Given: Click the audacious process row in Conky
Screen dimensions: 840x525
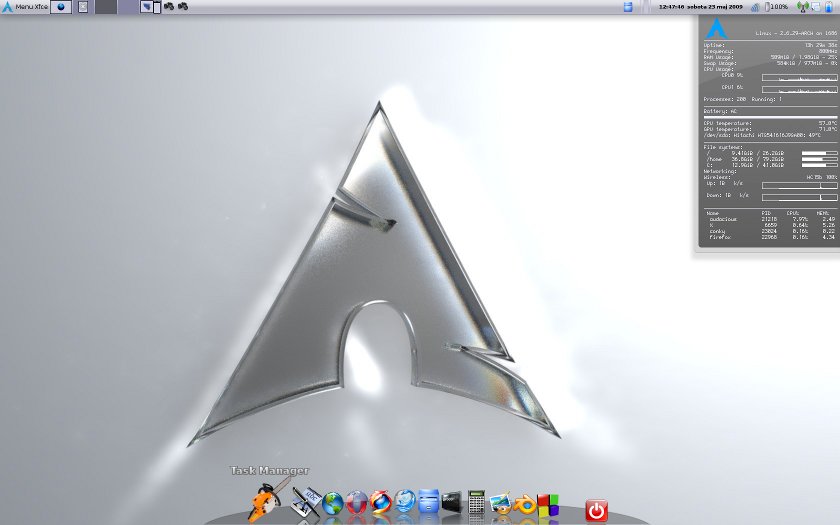Looking at the screenshot, I should [770, 219].
